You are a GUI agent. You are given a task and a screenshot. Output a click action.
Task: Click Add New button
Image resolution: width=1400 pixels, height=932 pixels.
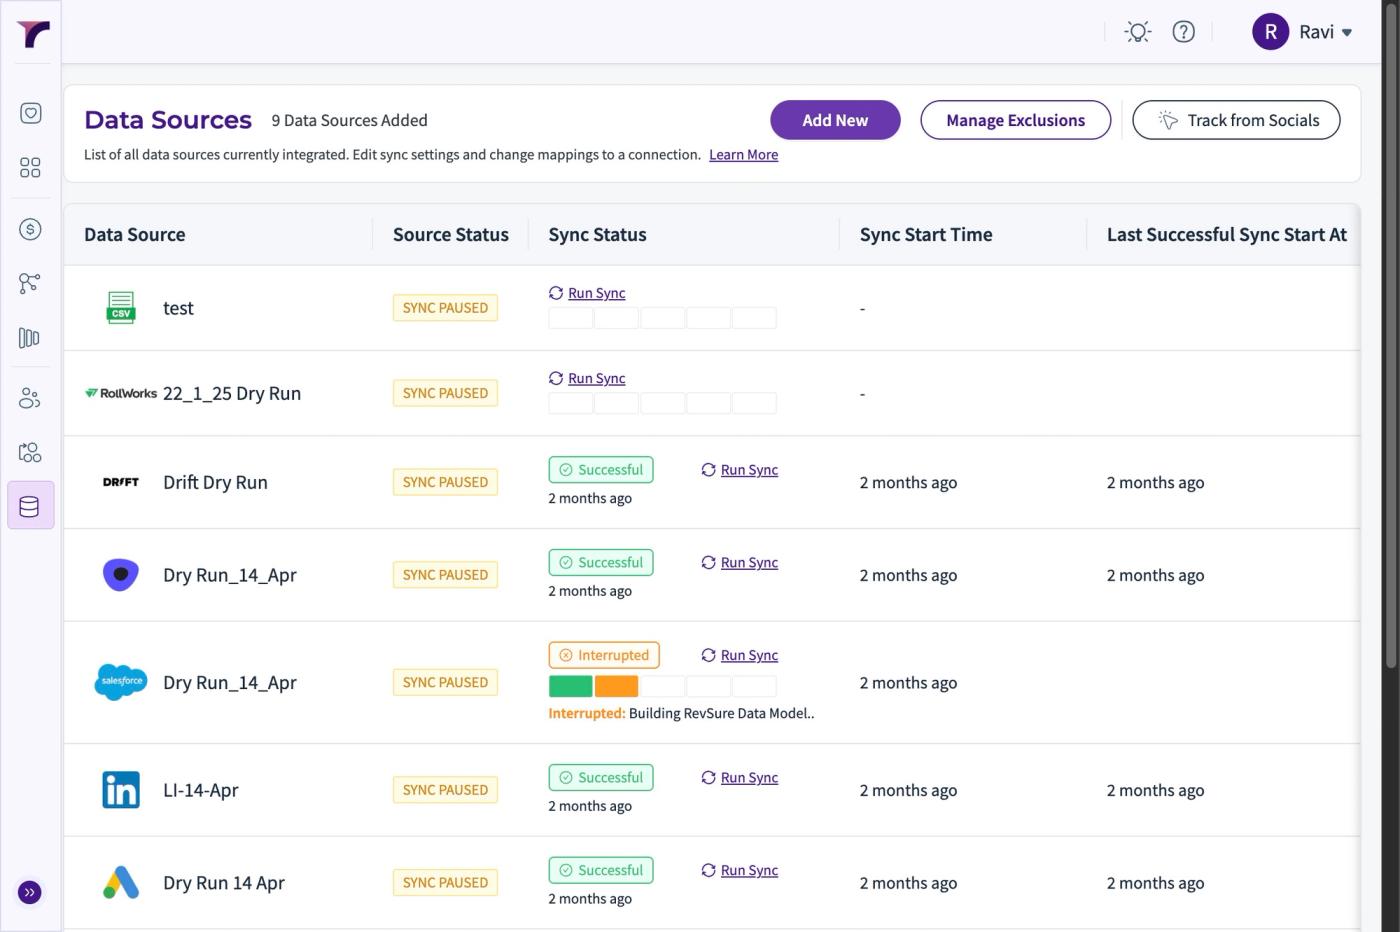pyautogui.click(x=835, y=120)
